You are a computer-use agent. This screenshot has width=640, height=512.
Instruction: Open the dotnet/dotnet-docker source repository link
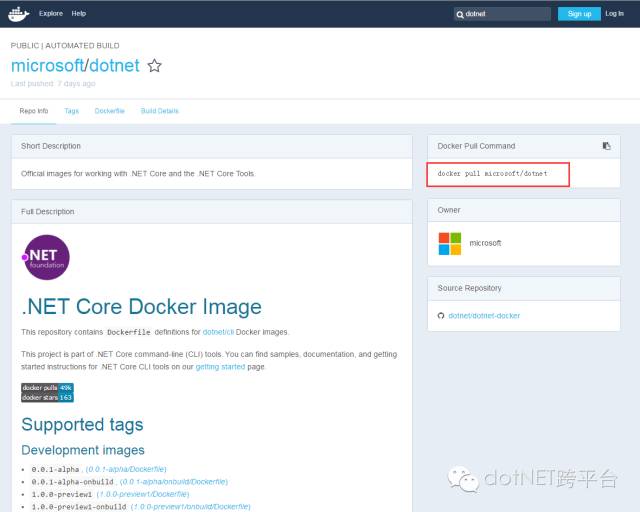coord(484,316)
